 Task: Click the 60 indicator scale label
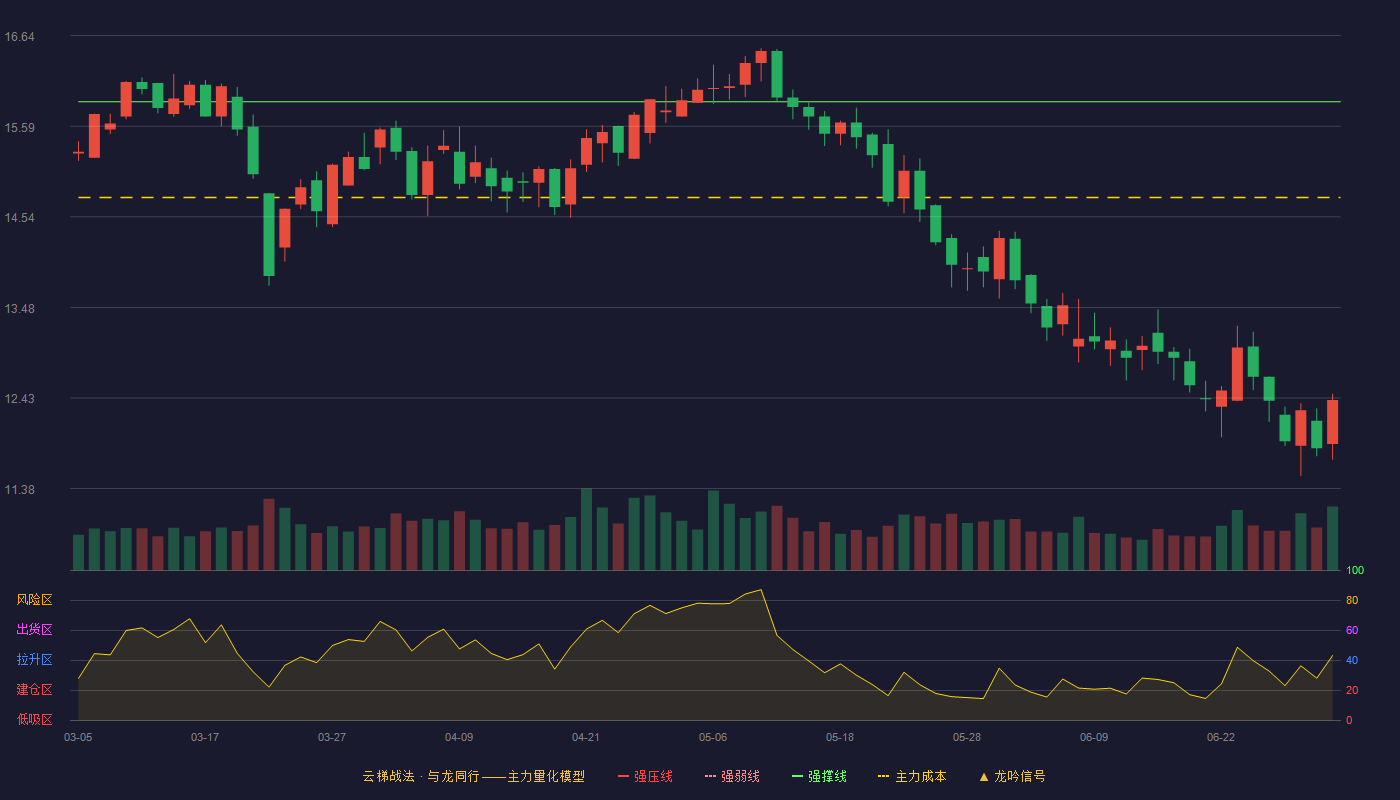point(1351,631)
